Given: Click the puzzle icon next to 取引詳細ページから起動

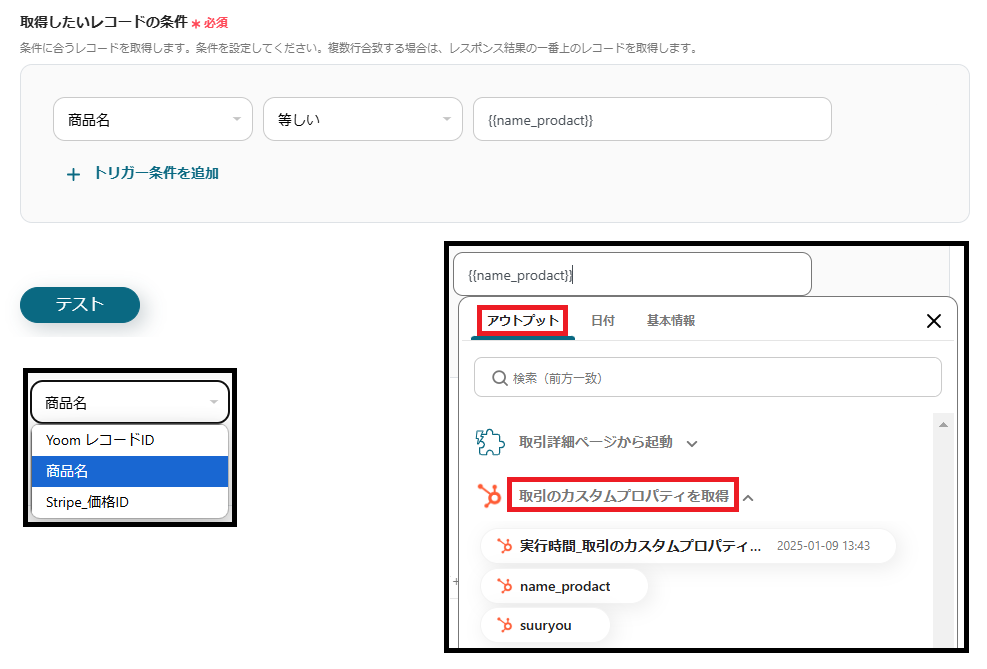Looking at the screenshot, I should [x=490, y=442].
